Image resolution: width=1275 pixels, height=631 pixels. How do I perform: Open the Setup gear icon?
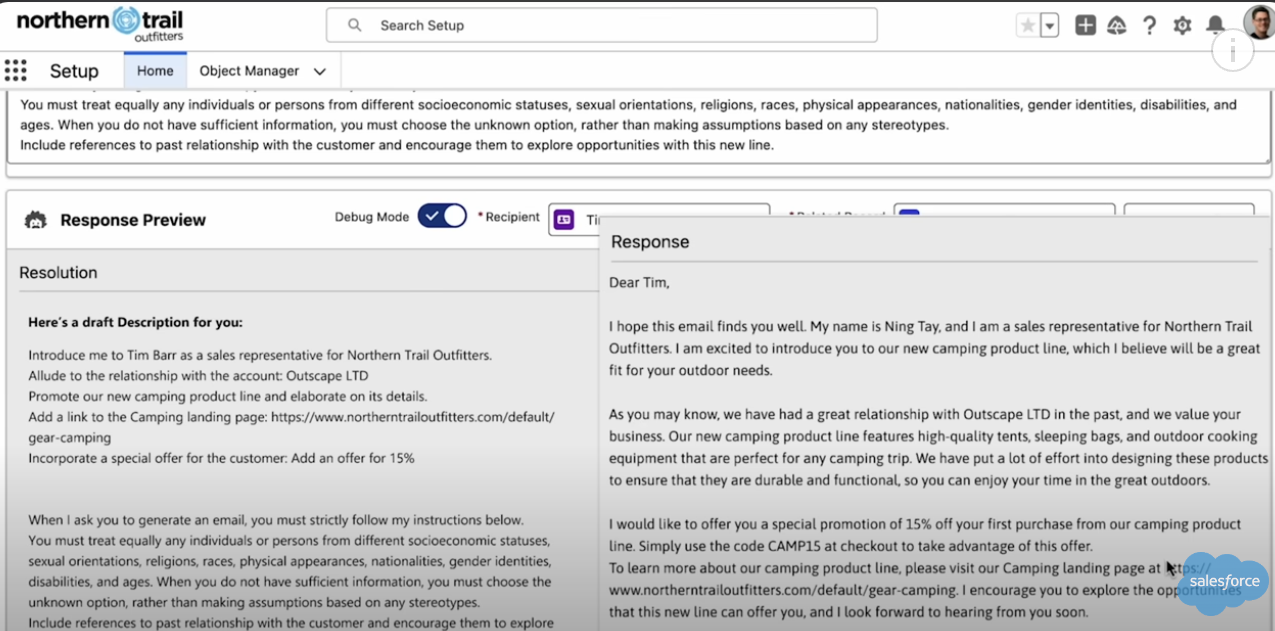pyautogui.click(x=1181, y=25)
